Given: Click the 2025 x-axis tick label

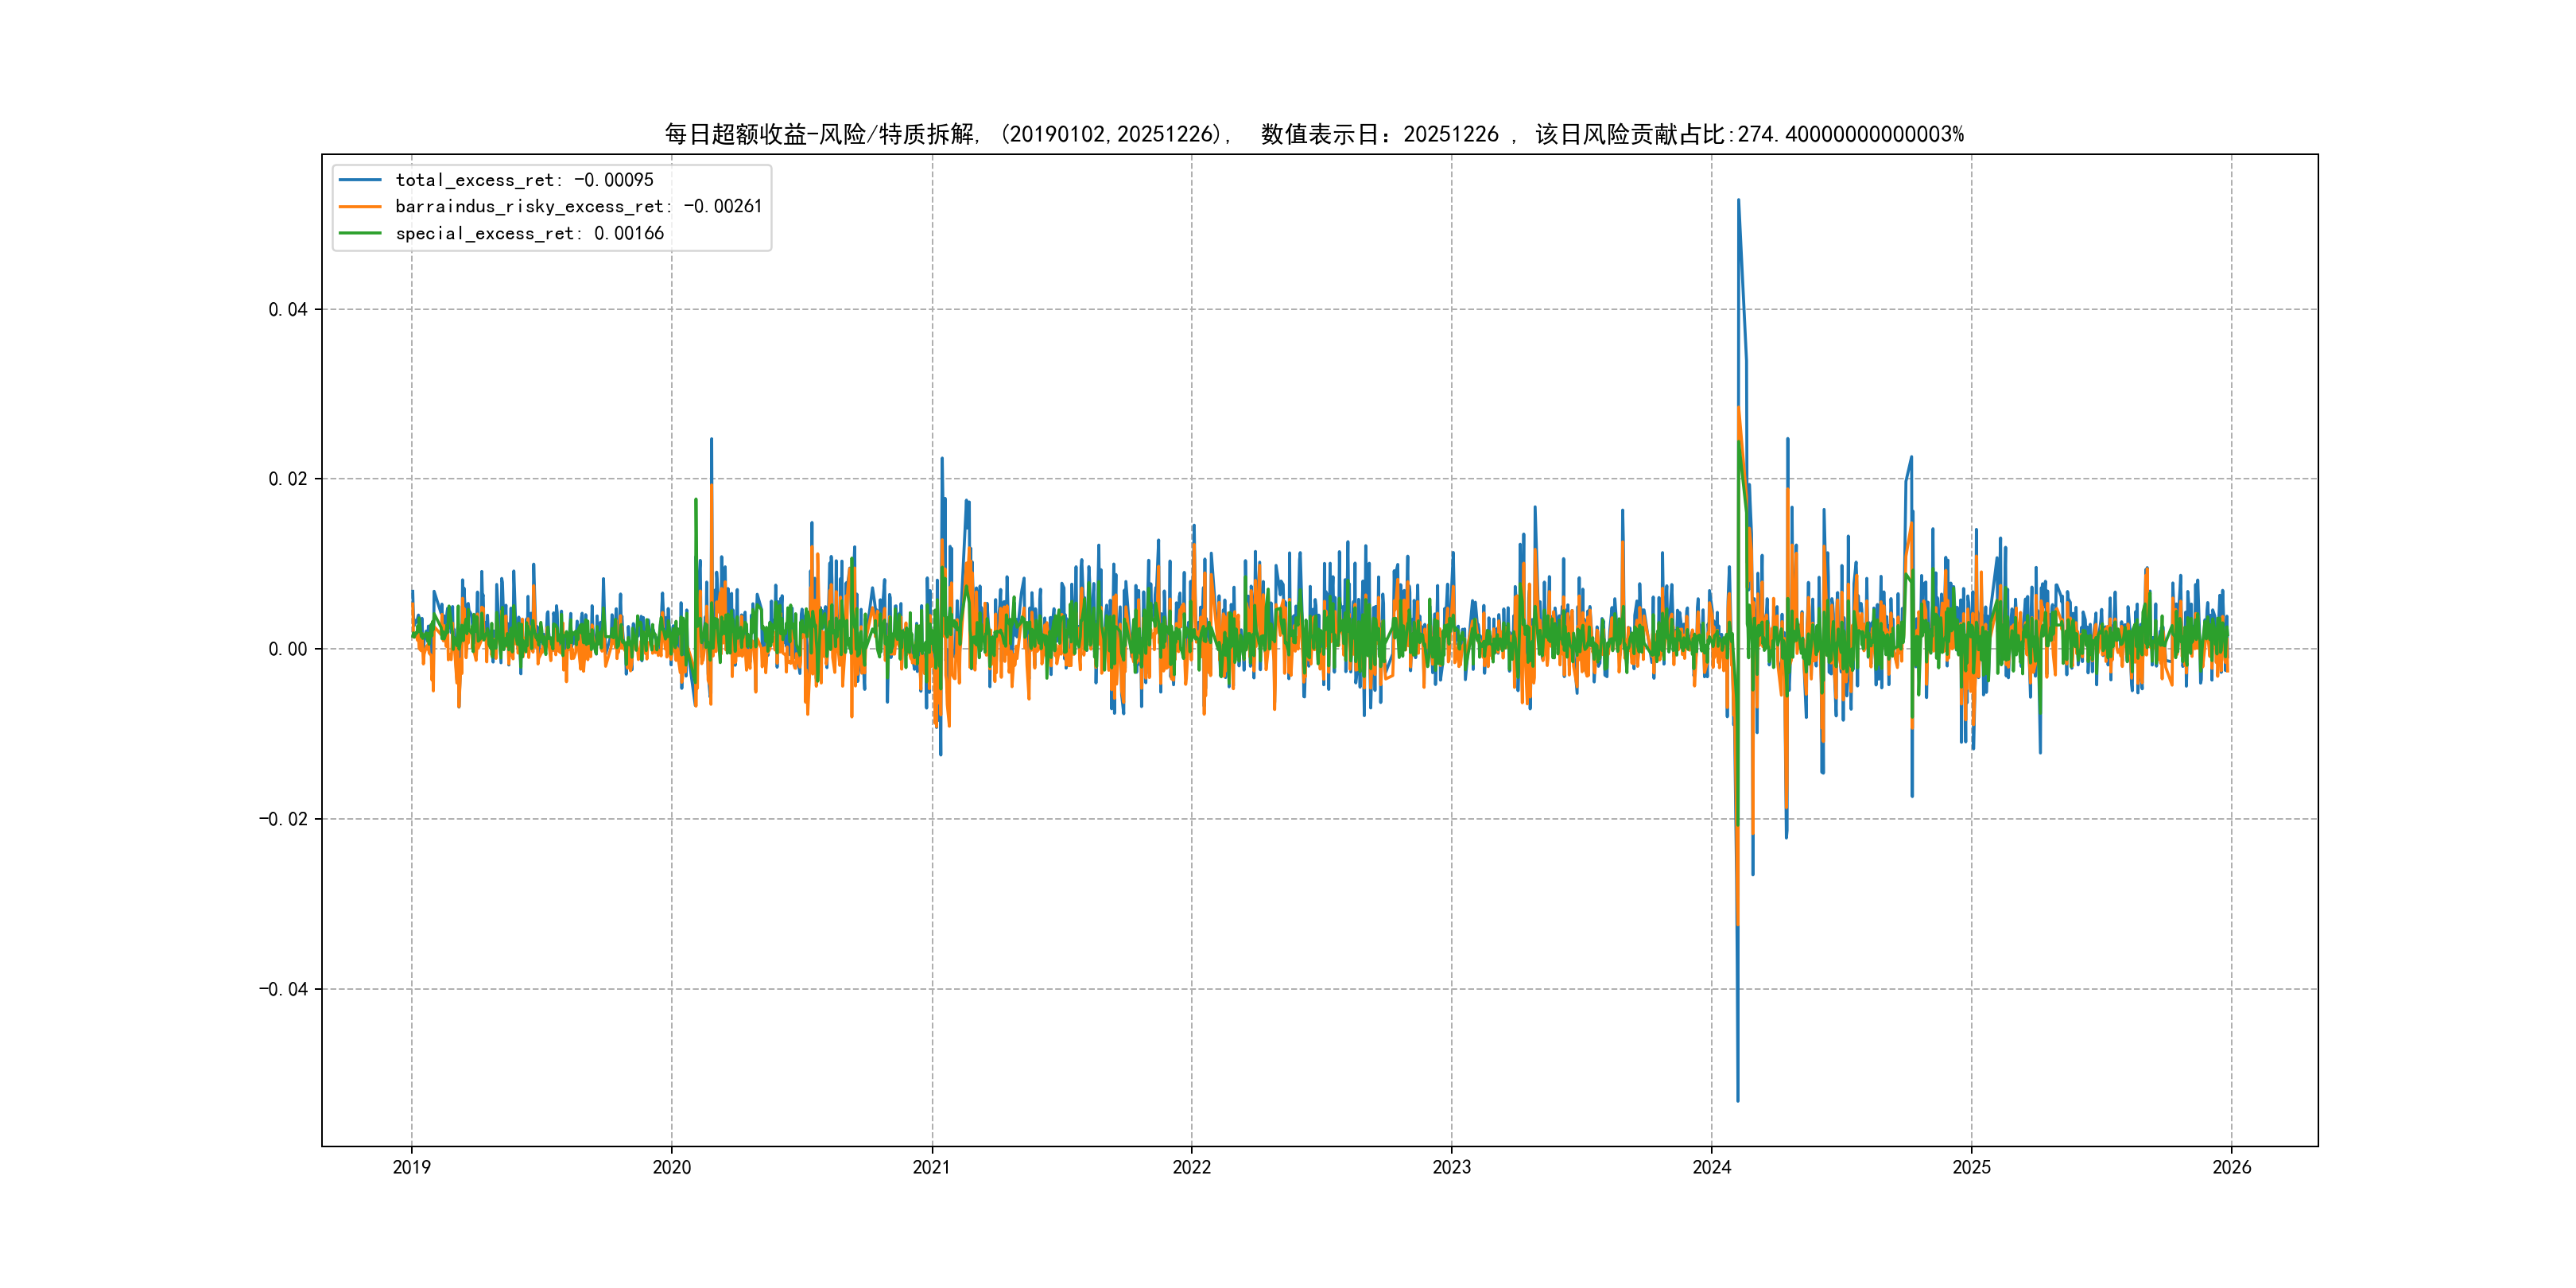Looking at the screenshot, I should pyautogui.click(x=1971, y=1167).
